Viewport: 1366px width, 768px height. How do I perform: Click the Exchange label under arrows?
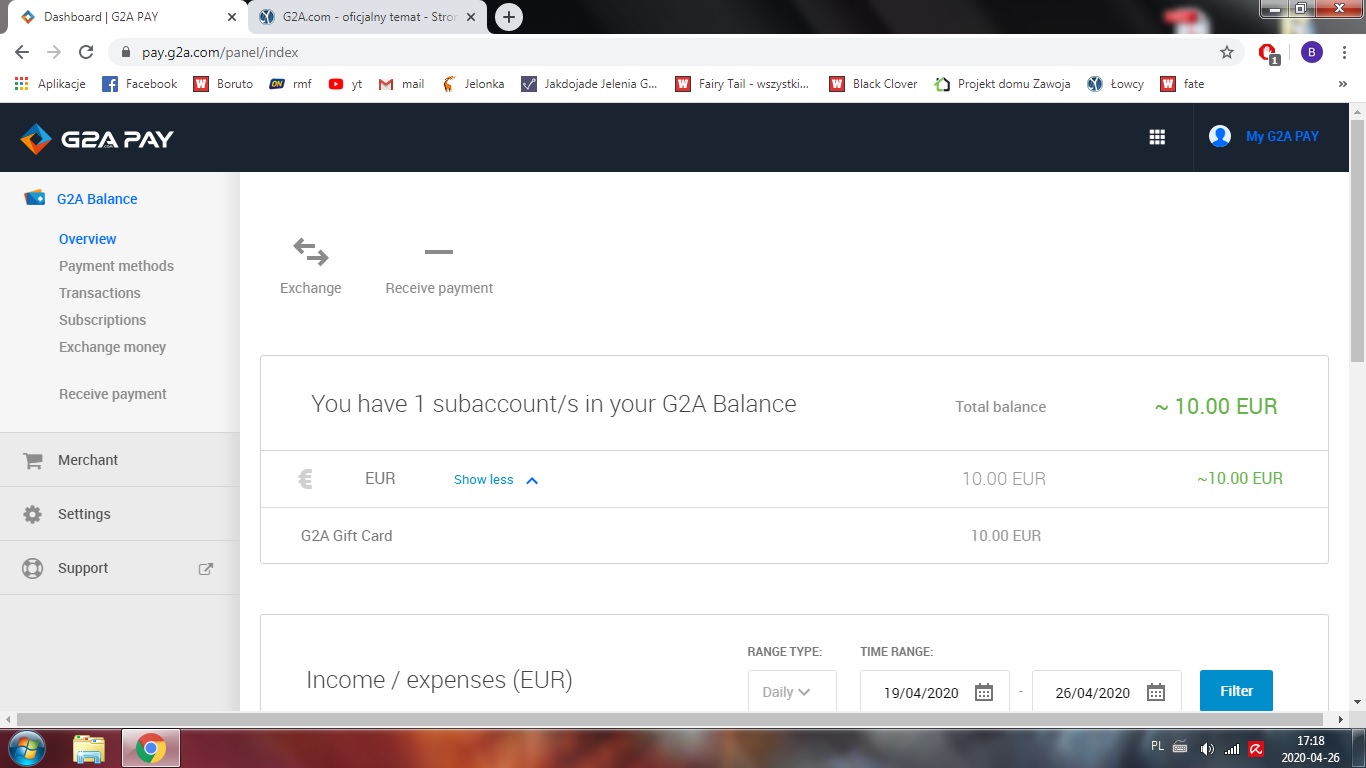pyautogui.click(x=310, y=288)
